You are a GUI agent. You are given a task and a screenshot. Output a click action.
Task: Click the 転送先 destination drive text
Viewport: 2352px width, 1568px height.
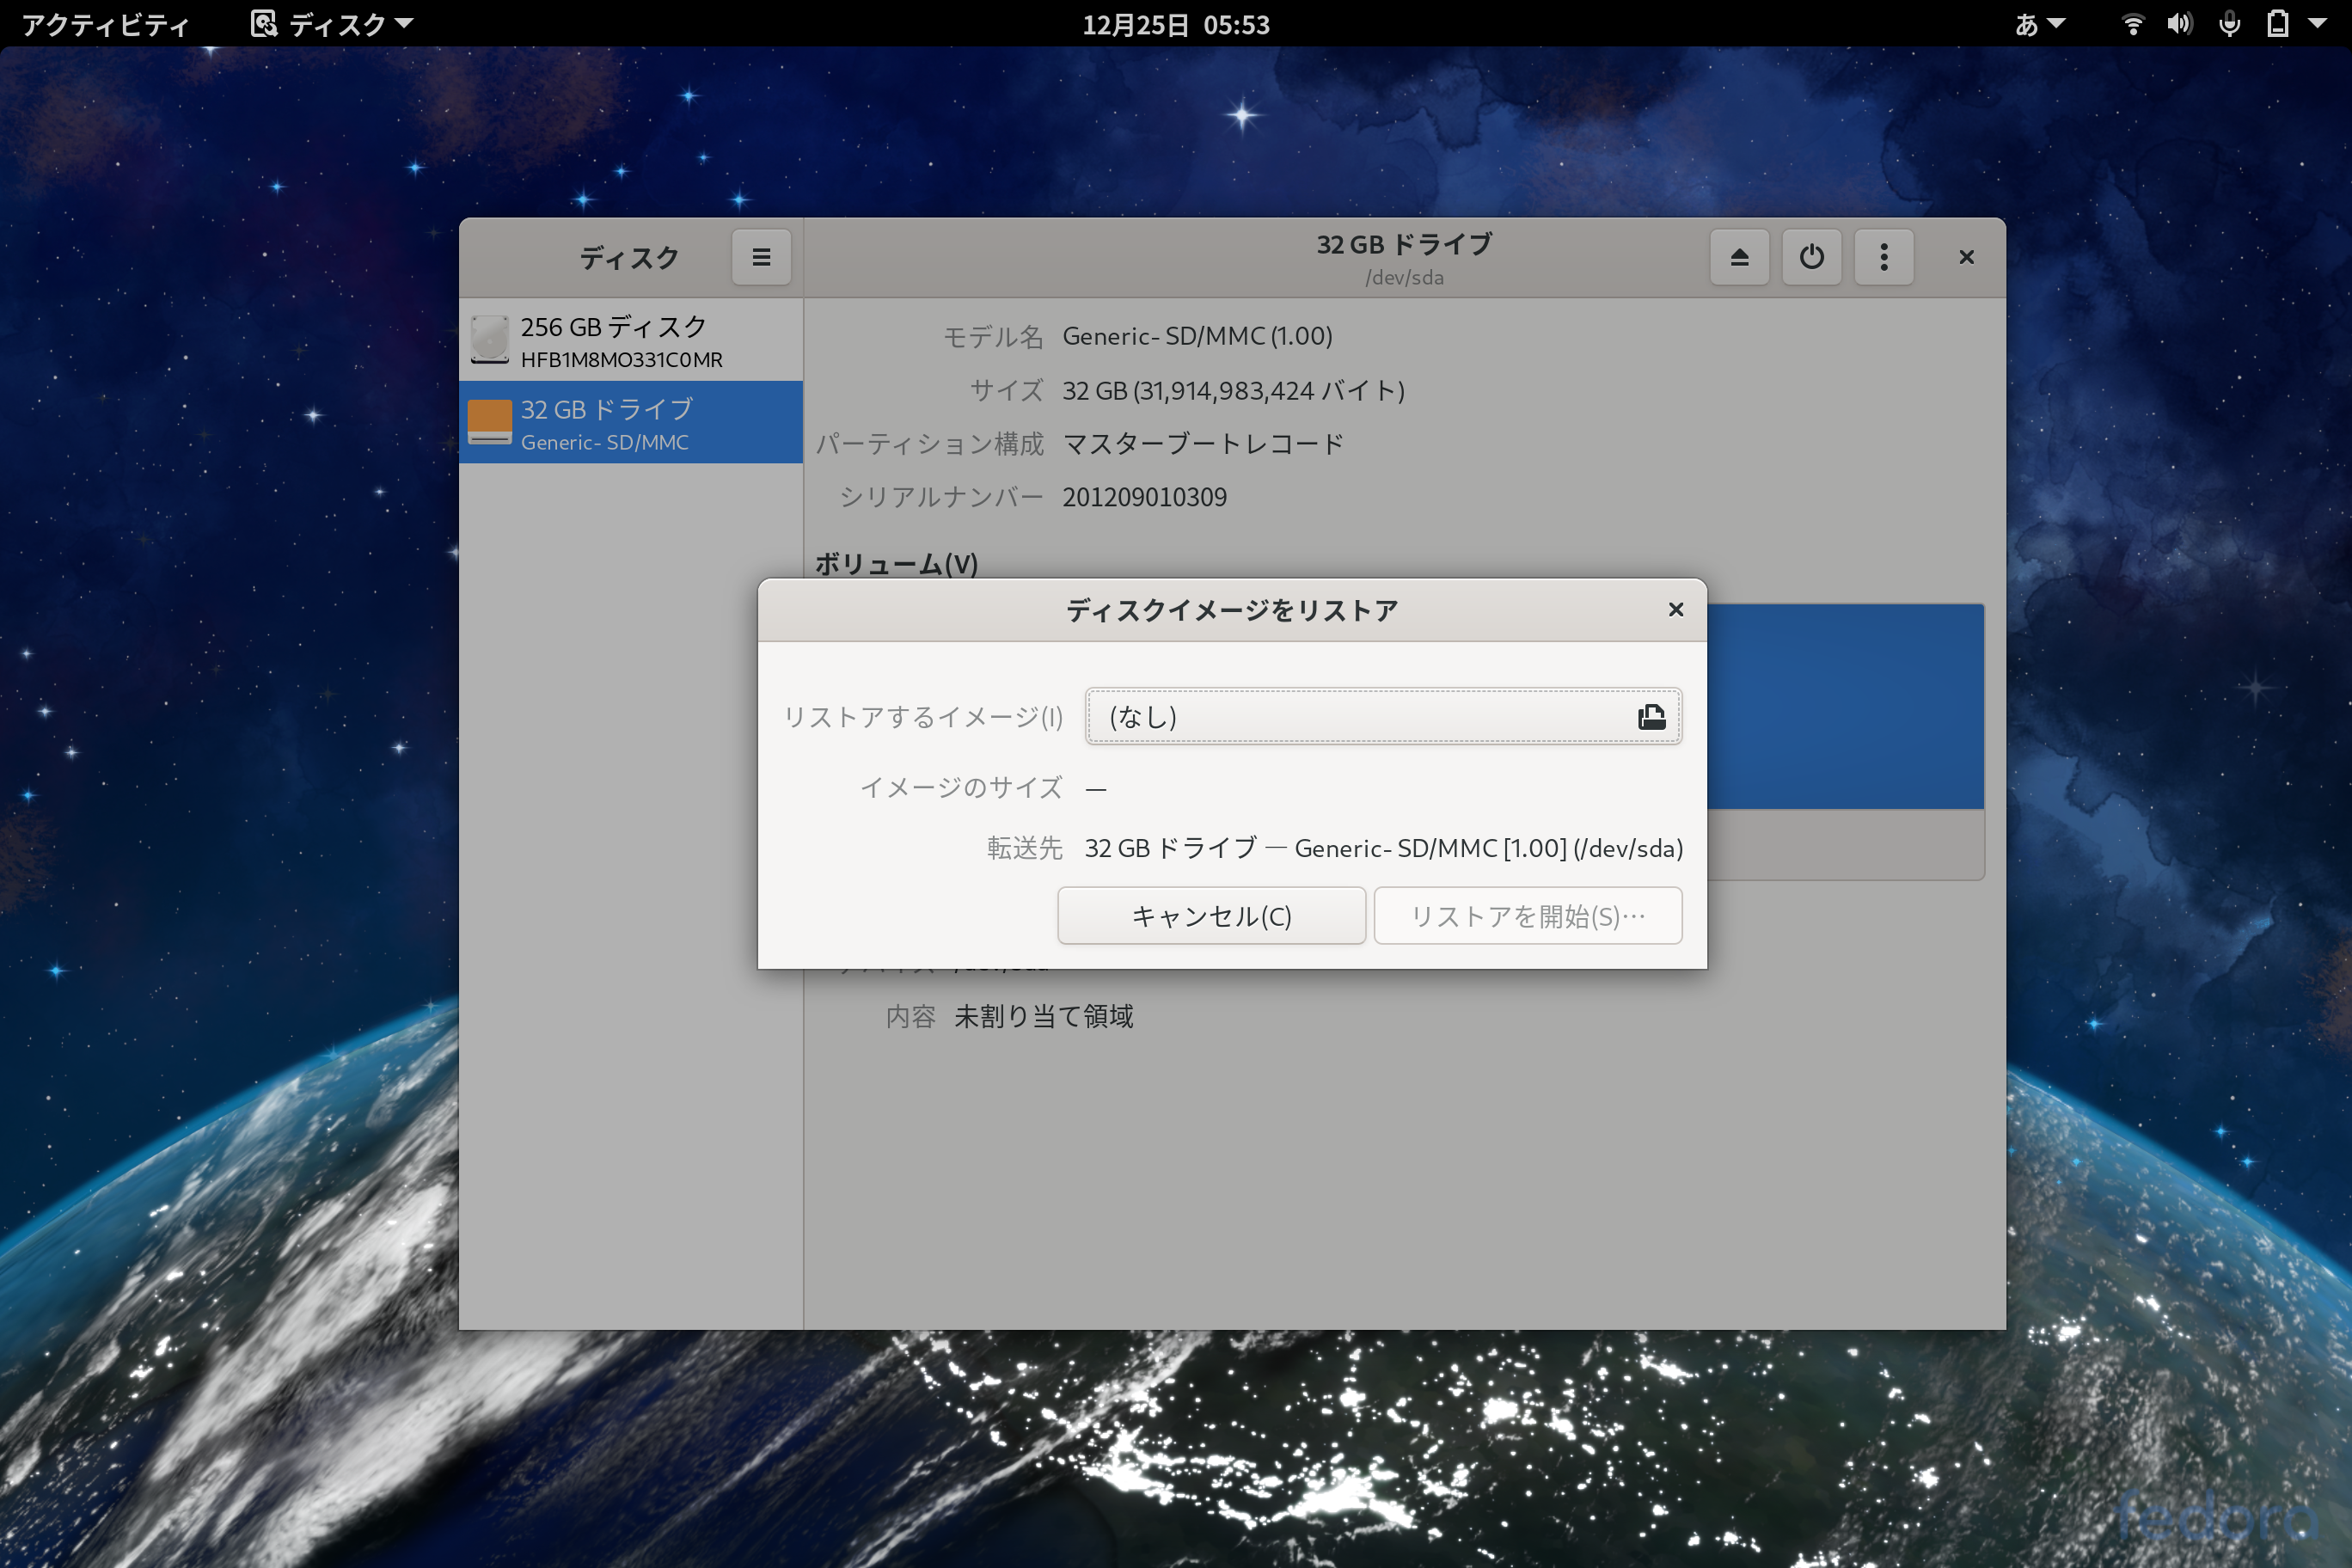[x=1384, y=848]
